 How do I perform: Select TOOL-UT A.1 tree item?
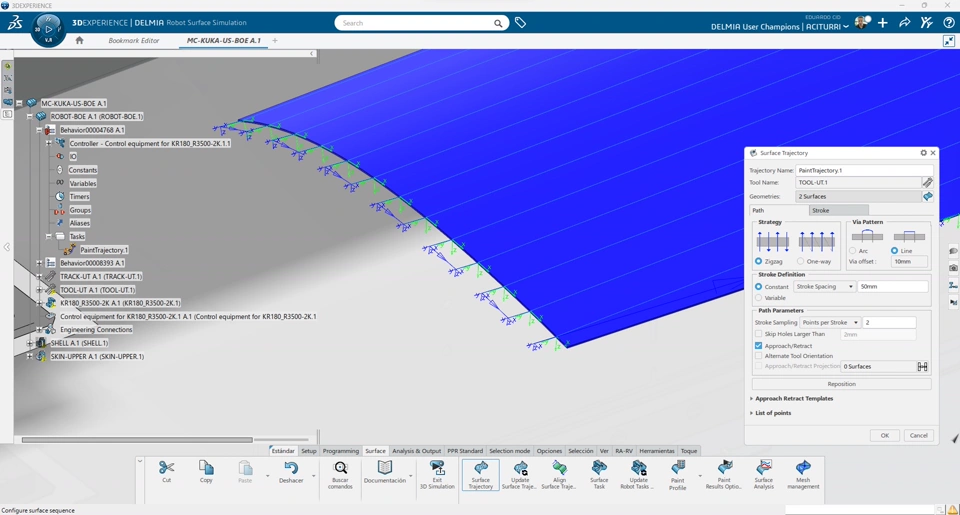coord(97,290)
